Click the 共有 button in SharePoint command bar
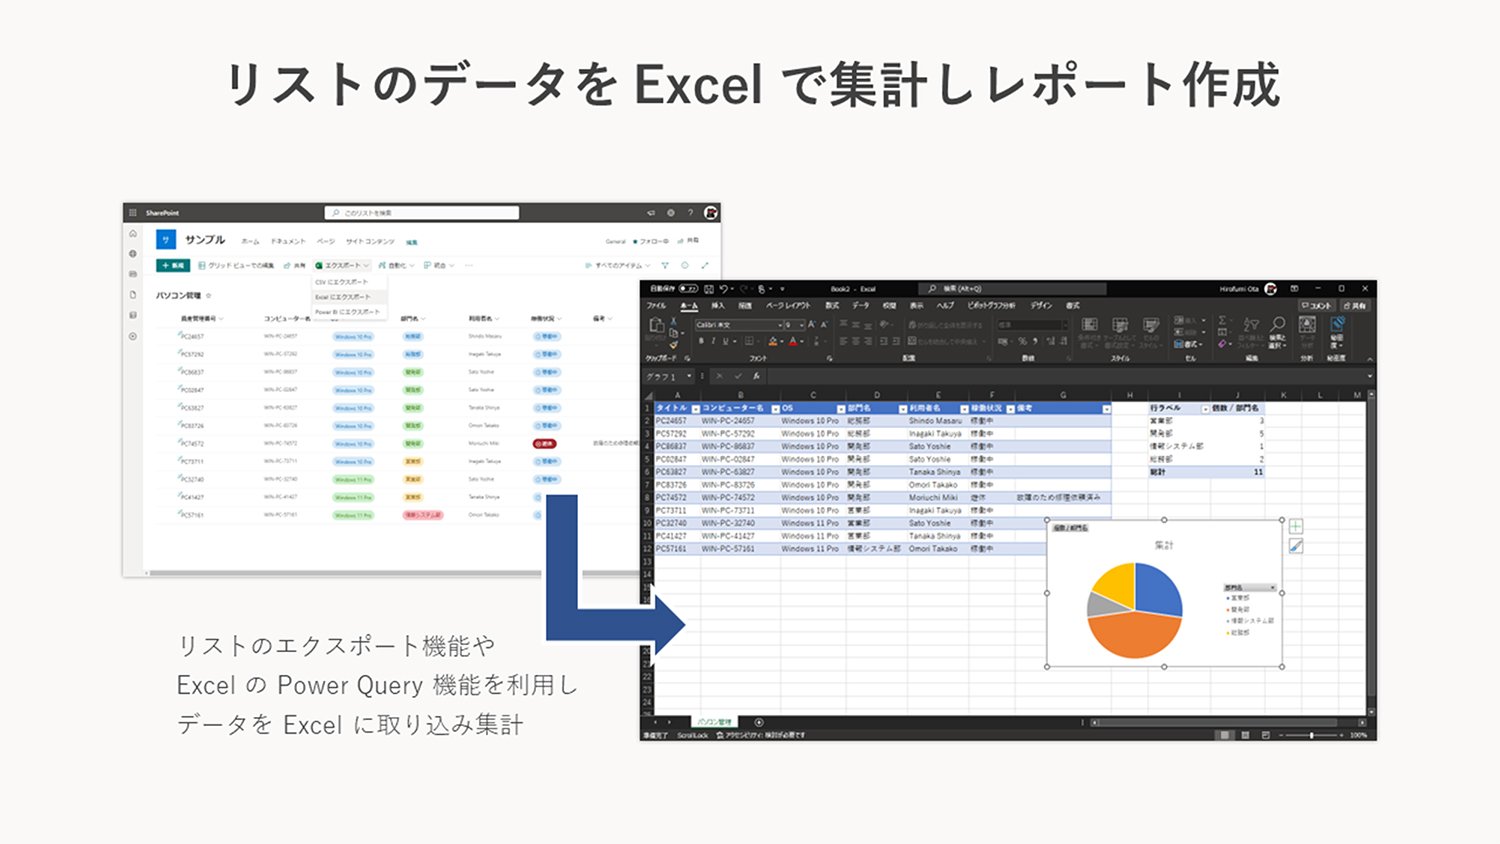The image size is (1500, 844). pyautogui.click(x=295, y=266)
